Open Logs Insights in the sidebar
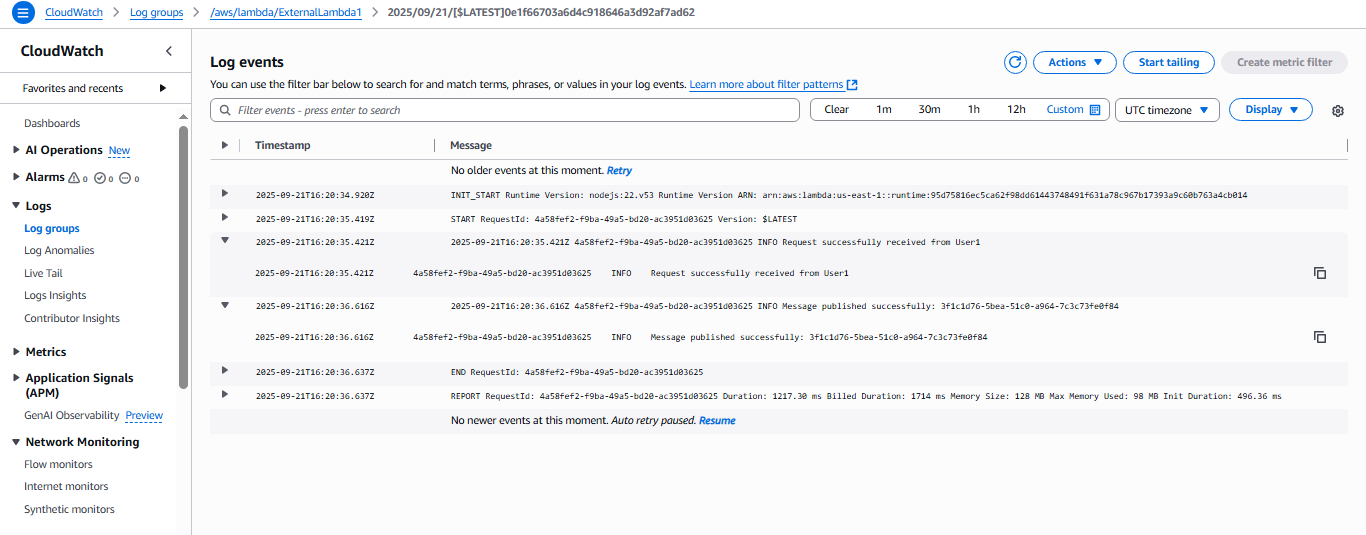1366x535 pixels. click(55, 296)
